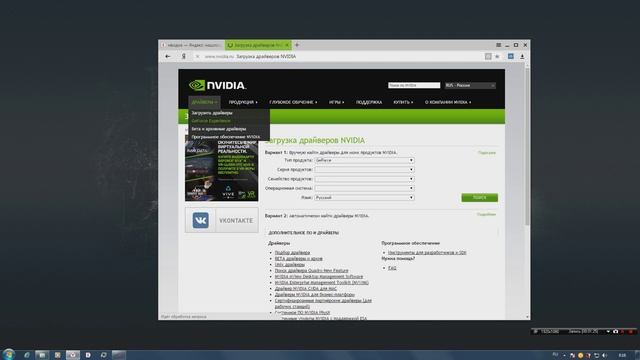Open the Драйверы menu on the NVIDIA navbar
This screenshot has width=640, height=360.
click(204, 102)
